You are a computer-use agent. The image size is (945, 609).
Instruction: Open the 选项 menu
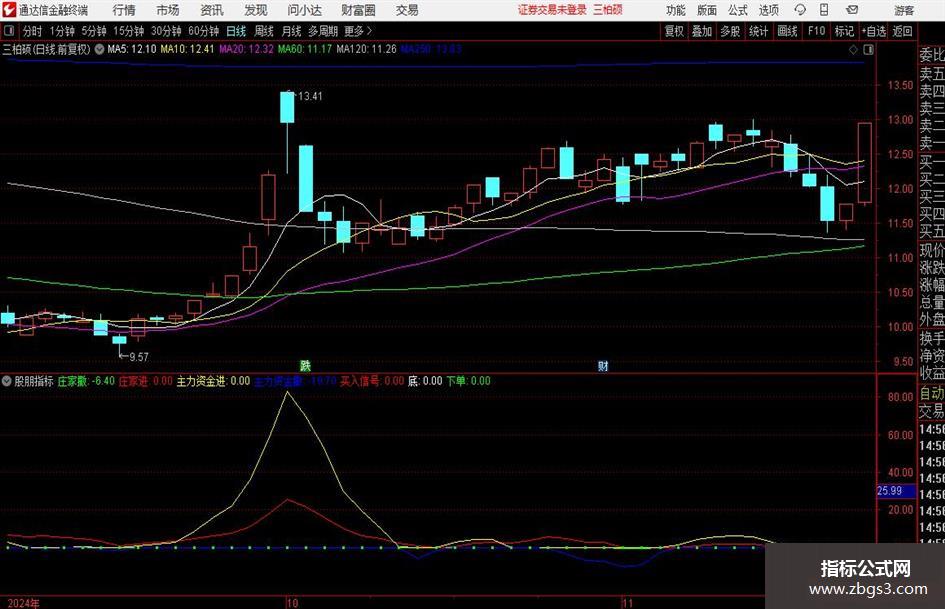[768, 10]
